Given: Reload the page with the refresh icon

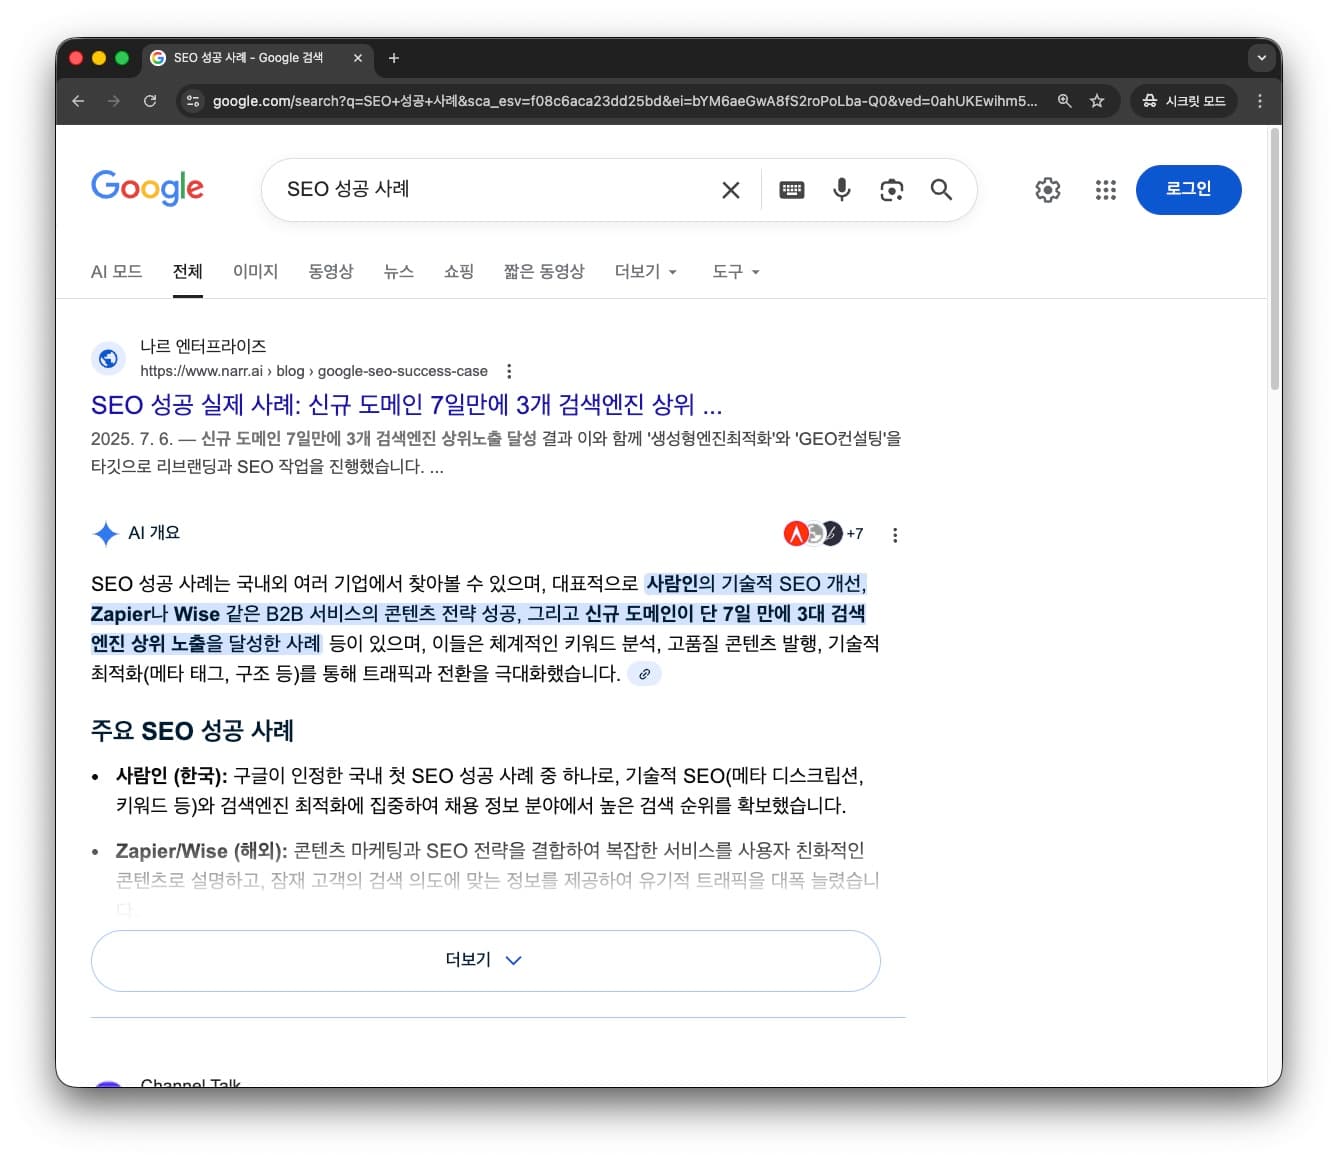Looking at the screenshot, I should point(150,101).
